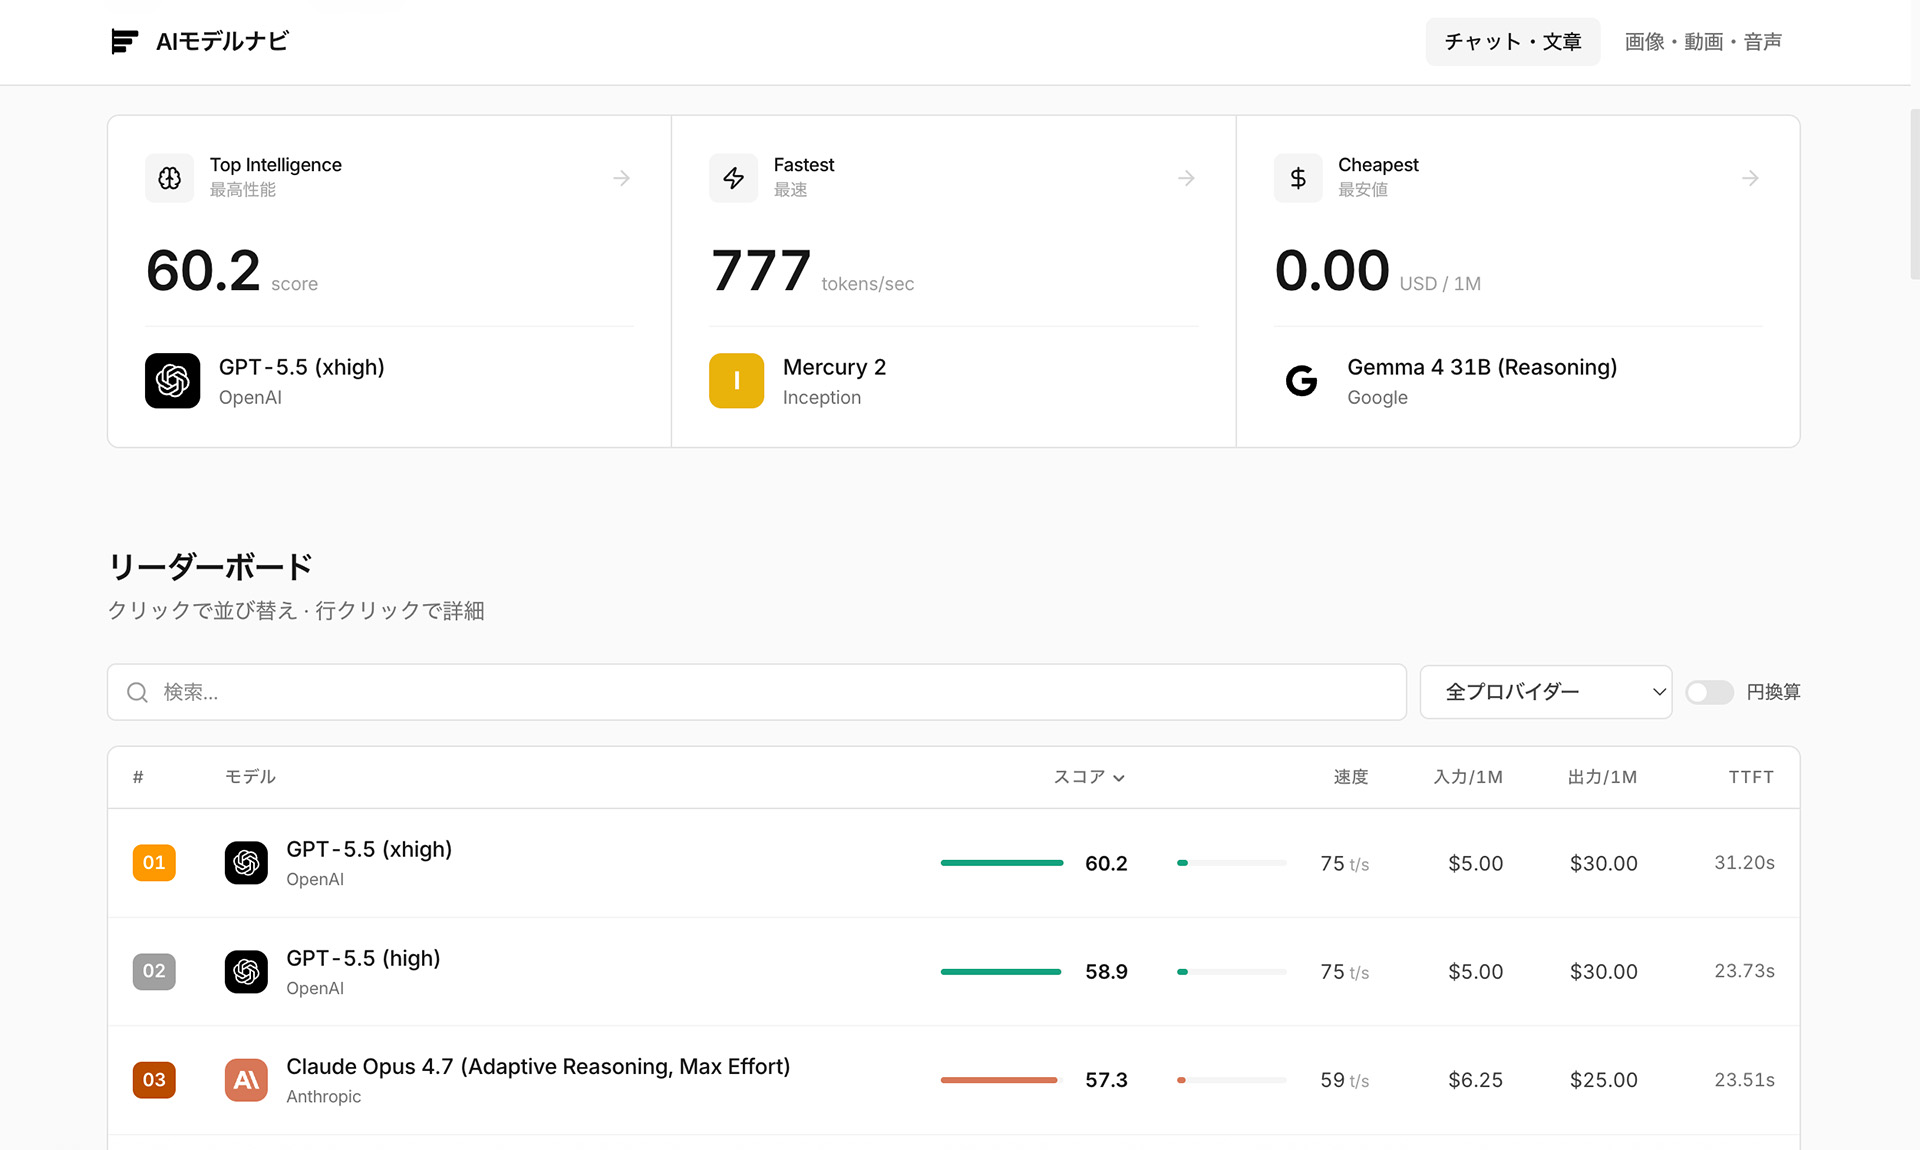Click the 23.73s TTFT cell
The height and width of the screenshot is (1150, 1920).
[1744, 971]
